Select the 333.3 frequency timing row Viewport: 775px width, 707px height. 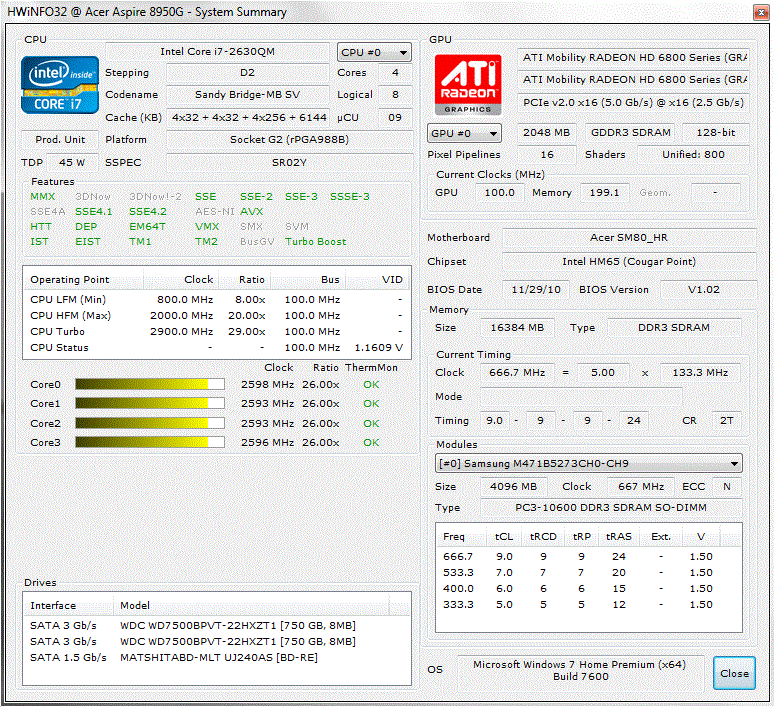(x=589, y=604)
